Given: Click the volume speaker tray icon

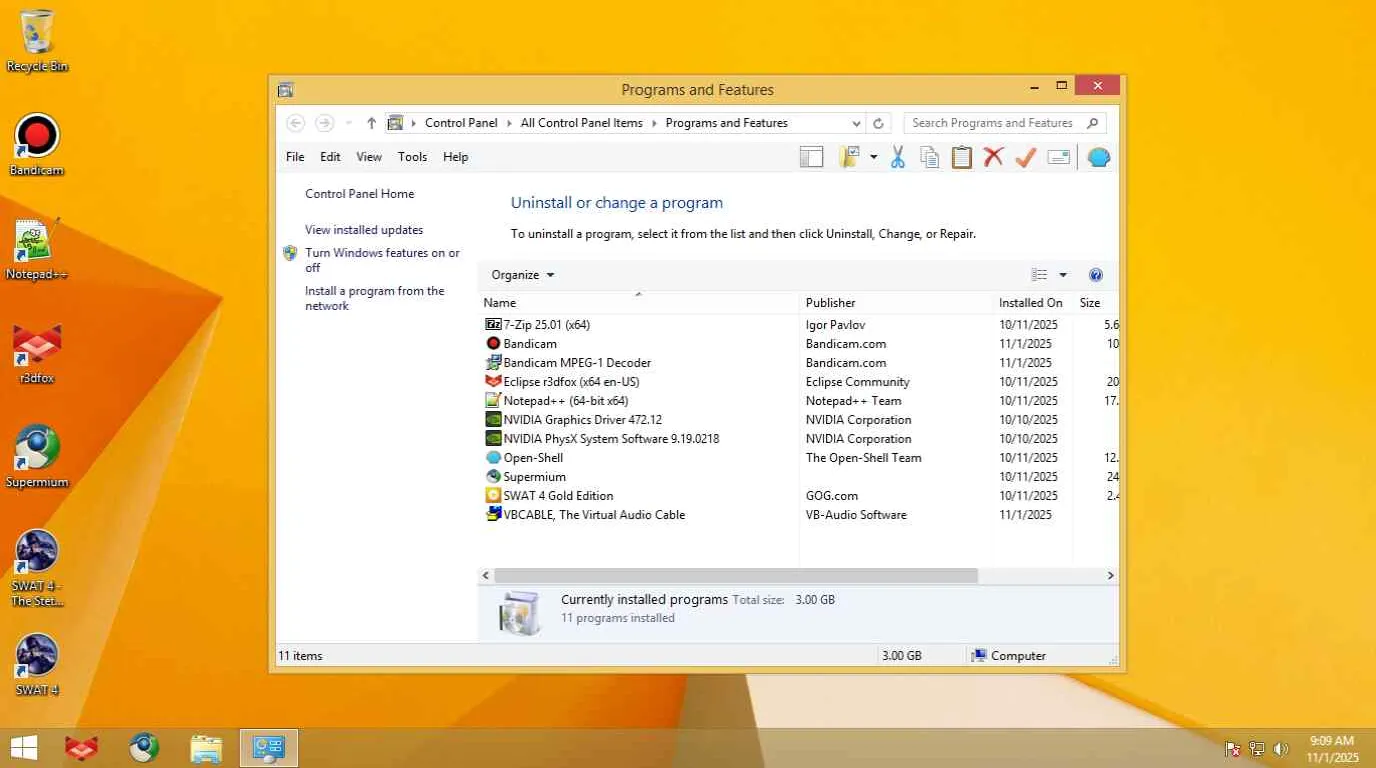Looking at the screenshot, I should 1281,748.
